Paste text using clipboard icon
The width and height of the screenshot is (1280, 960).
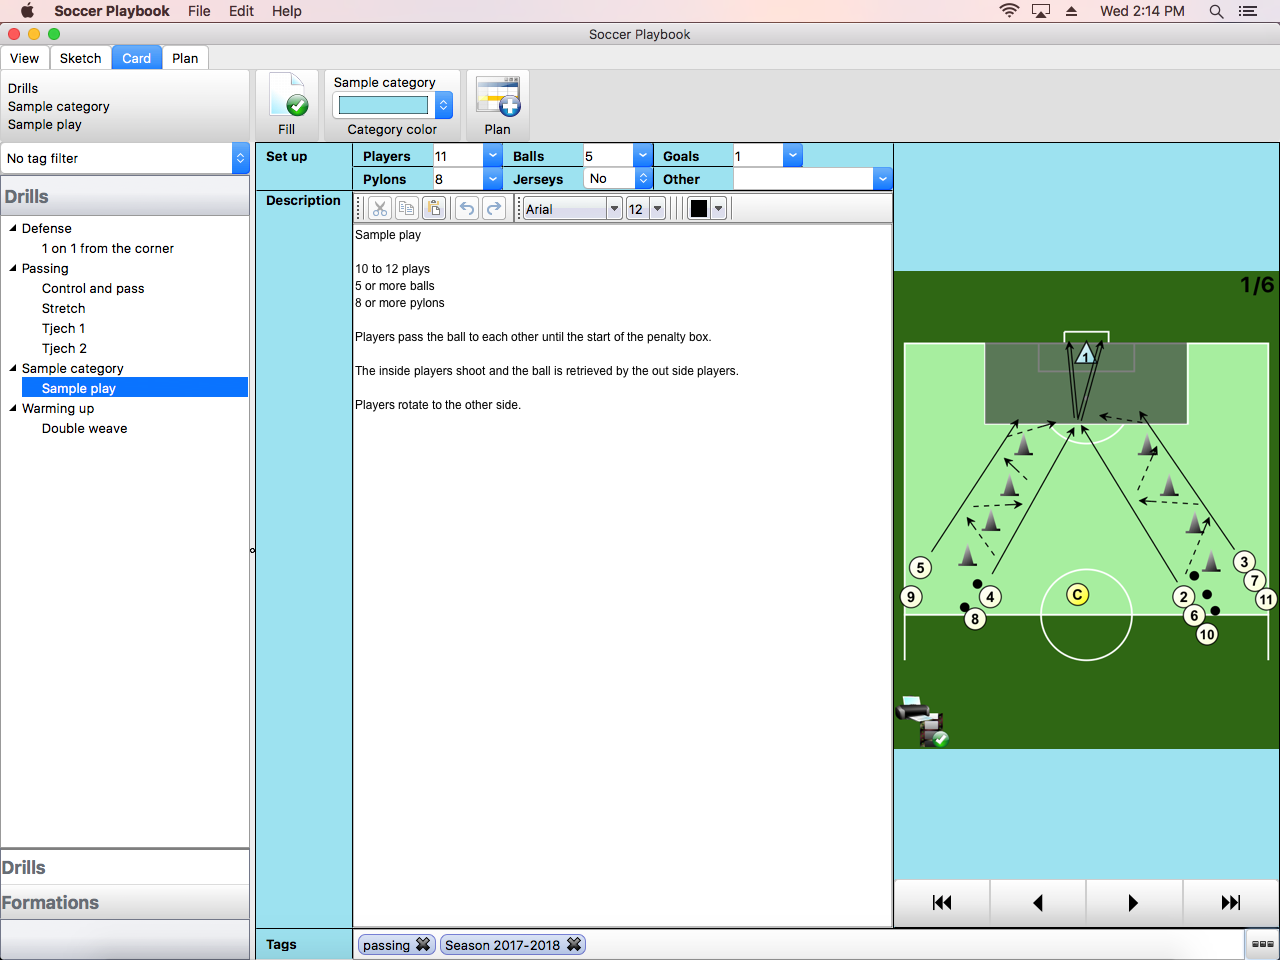coord(433,208)
